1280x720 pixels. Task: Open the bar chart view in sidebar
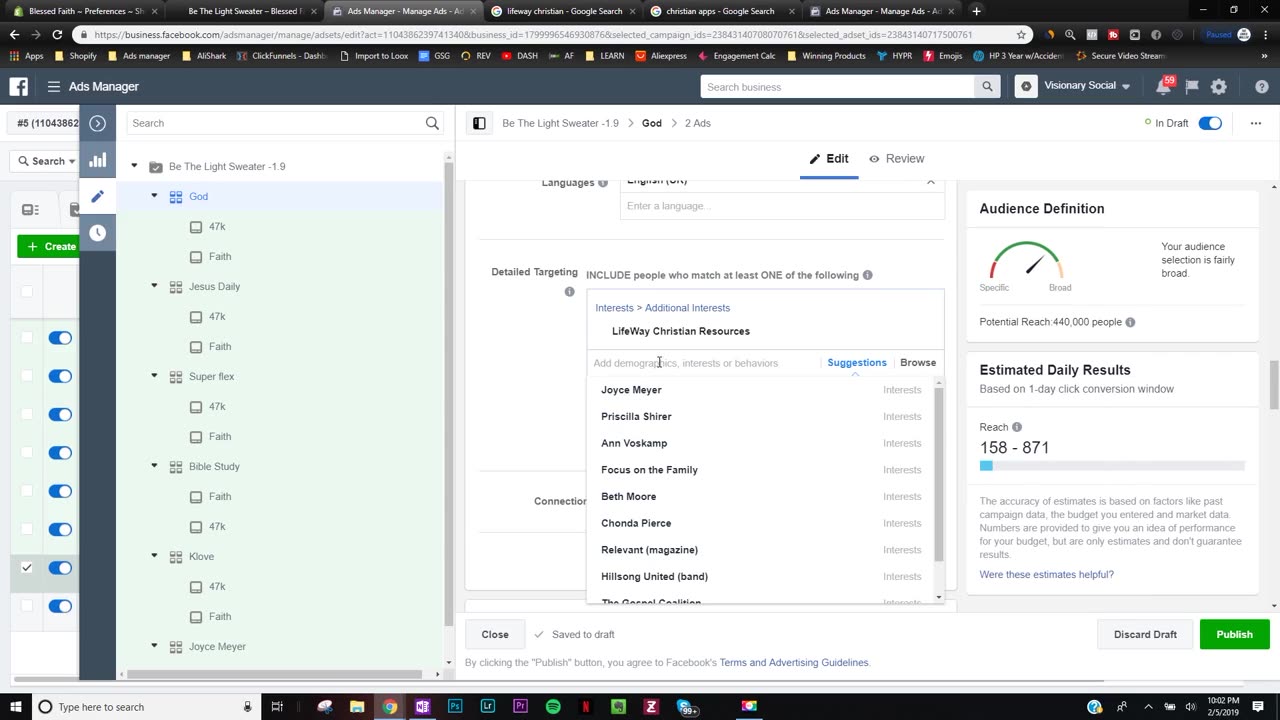point(97,160)
